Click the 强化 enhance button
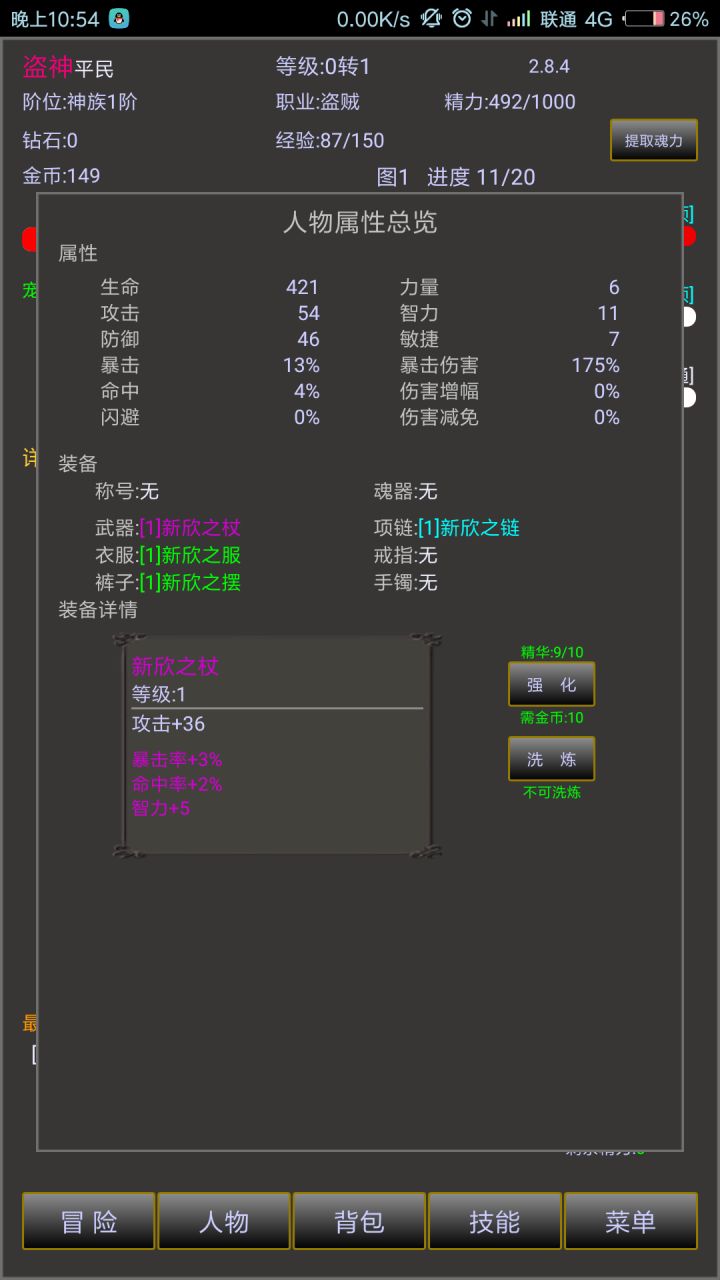The image size is (720, 1280). (552, 684)
